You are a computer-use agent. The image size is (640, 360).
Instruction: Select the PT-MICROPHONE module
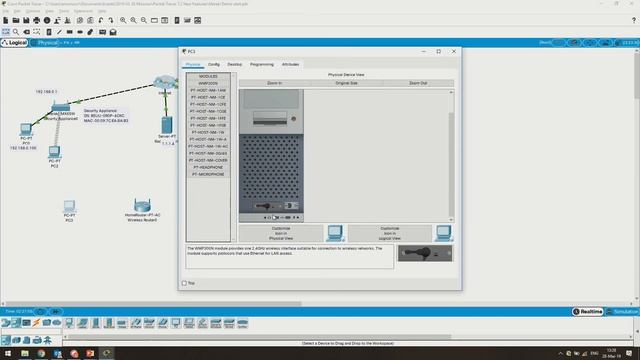[x=208, y=174]
